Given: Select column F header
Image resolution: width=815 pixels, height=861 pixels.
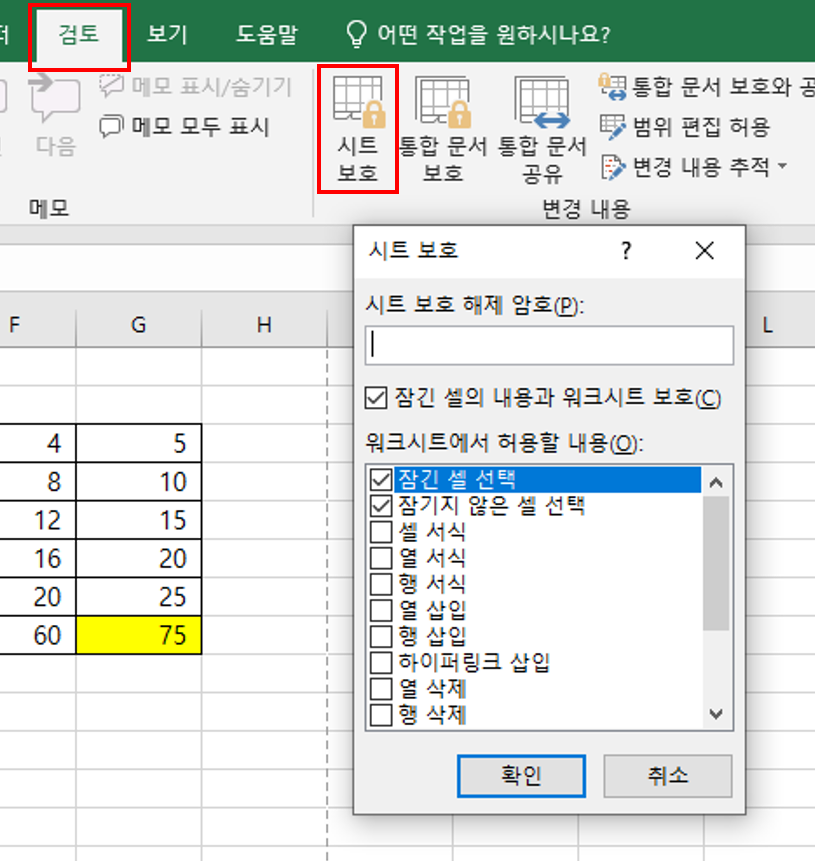Looking at the screenshot, I should [37, 325].
